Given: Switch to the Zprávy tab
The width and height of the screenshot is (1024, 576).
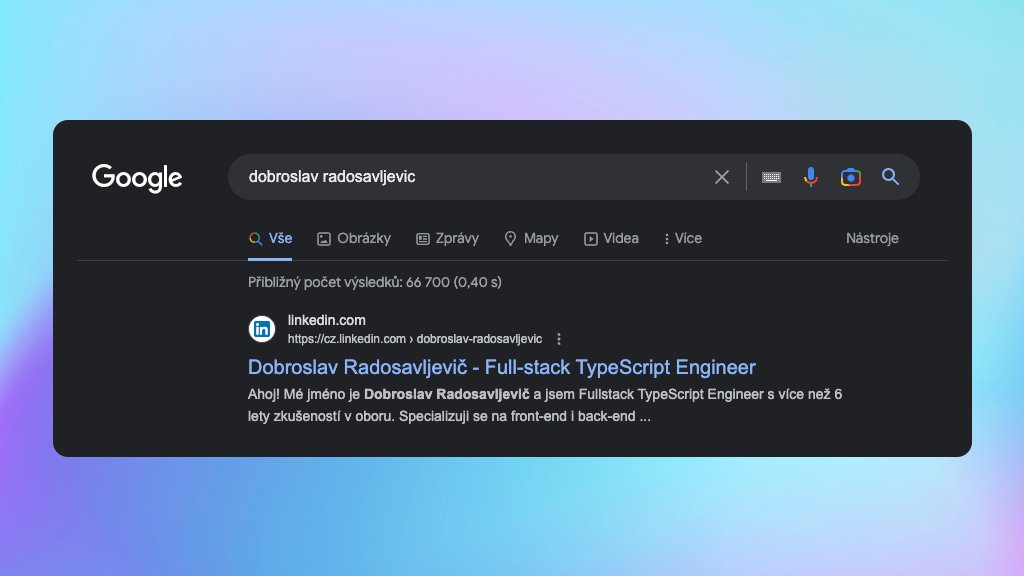Looking at the screenshot, I should coord(447,238).
